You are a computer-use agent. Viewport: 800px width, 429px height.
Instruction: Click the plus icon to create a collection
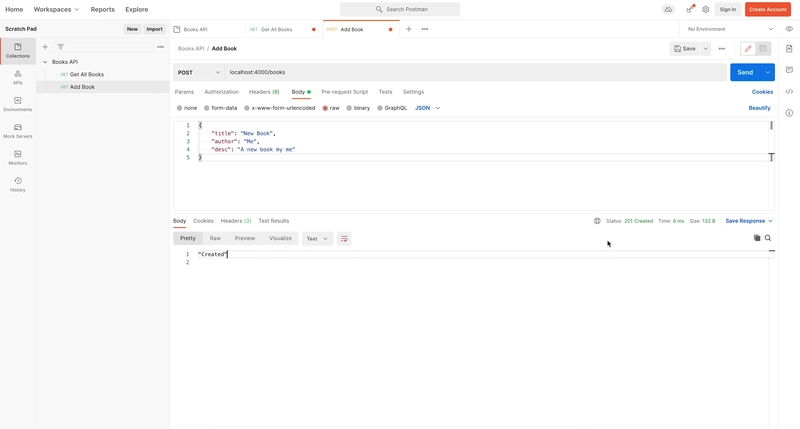click(x=45, y=47)
